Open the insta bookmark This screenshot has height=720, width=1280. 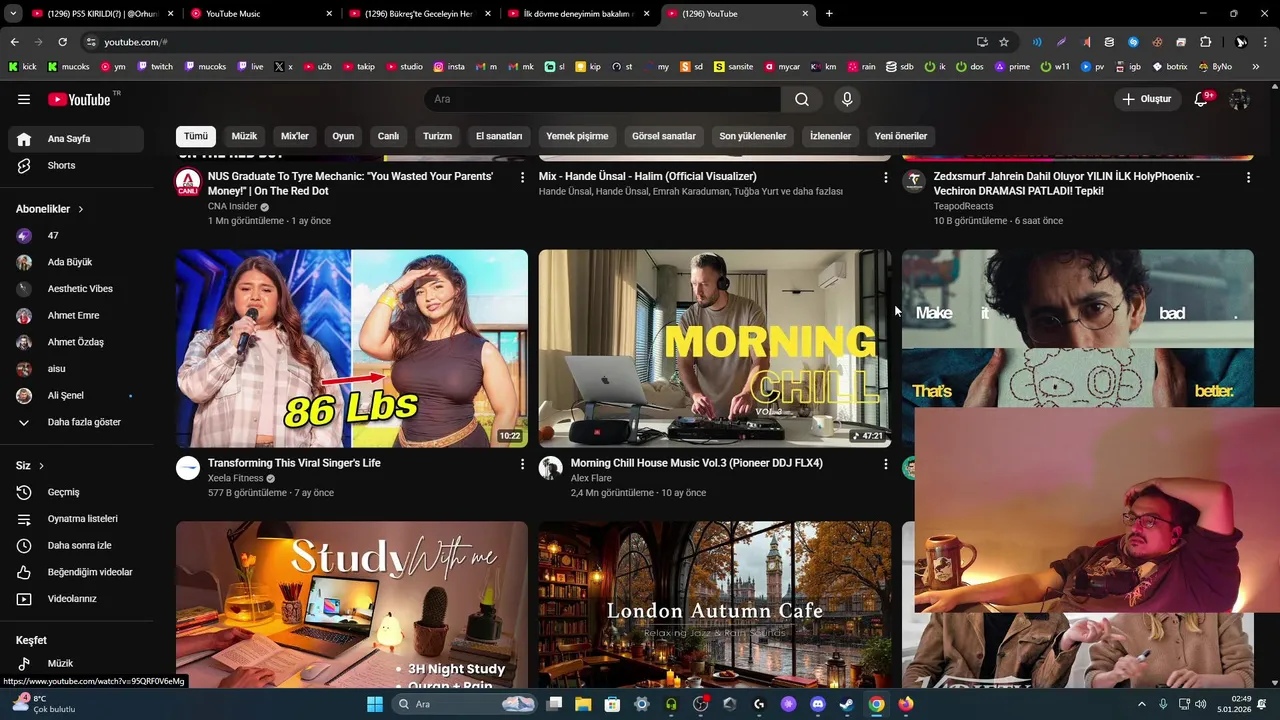pyautogui.click(x=450, y=67)
